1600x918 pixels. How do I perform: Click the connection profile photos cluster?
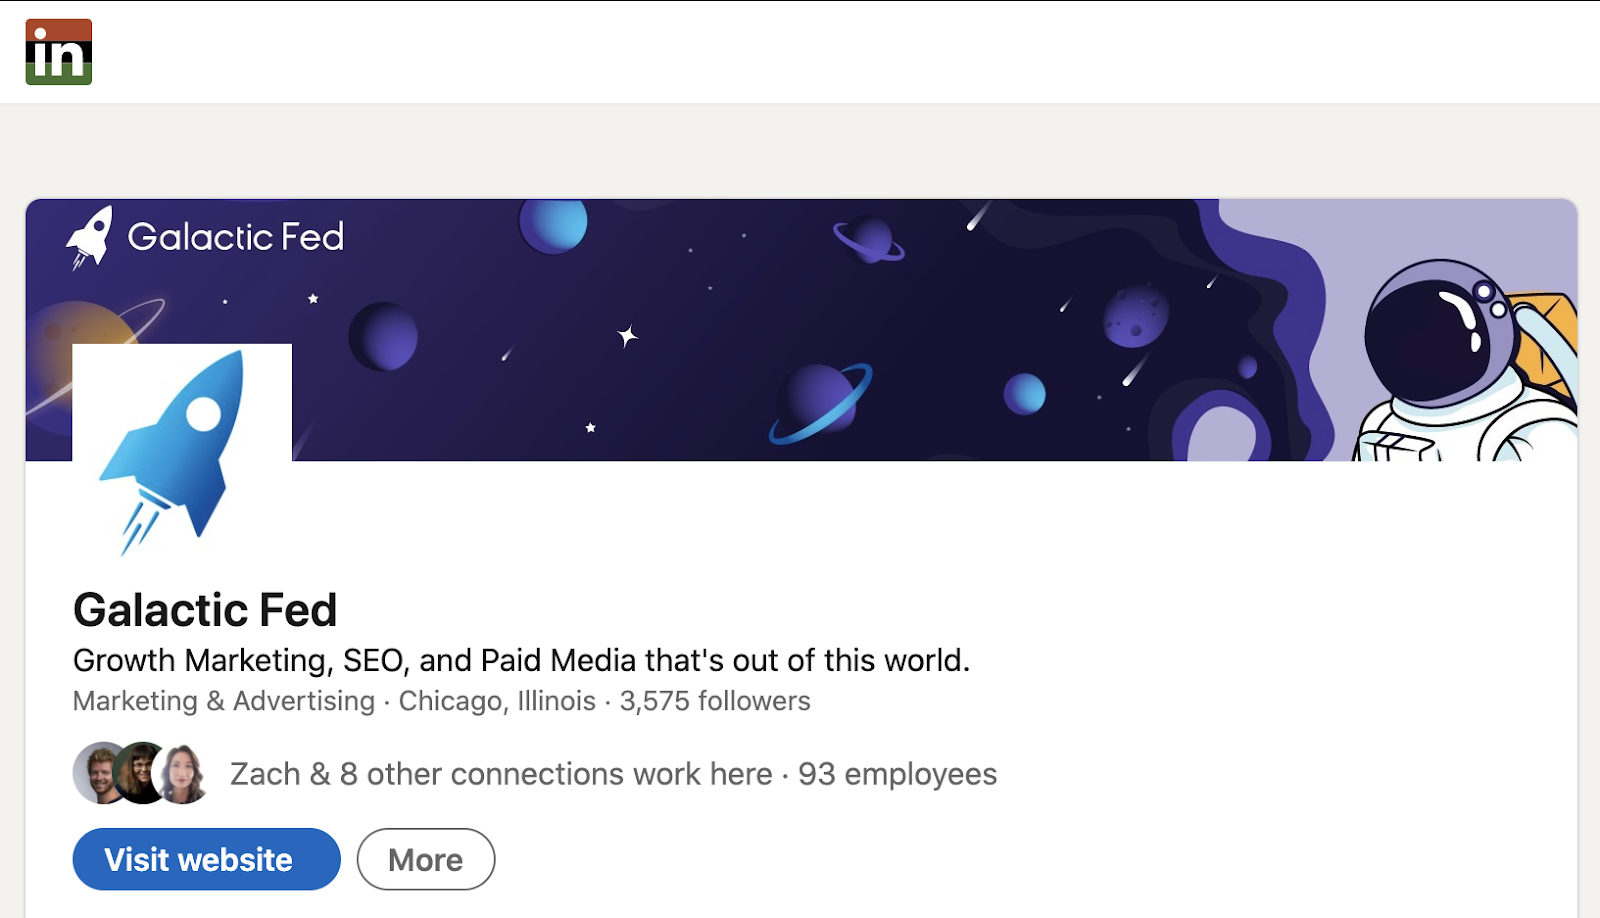tap(141, 773)
